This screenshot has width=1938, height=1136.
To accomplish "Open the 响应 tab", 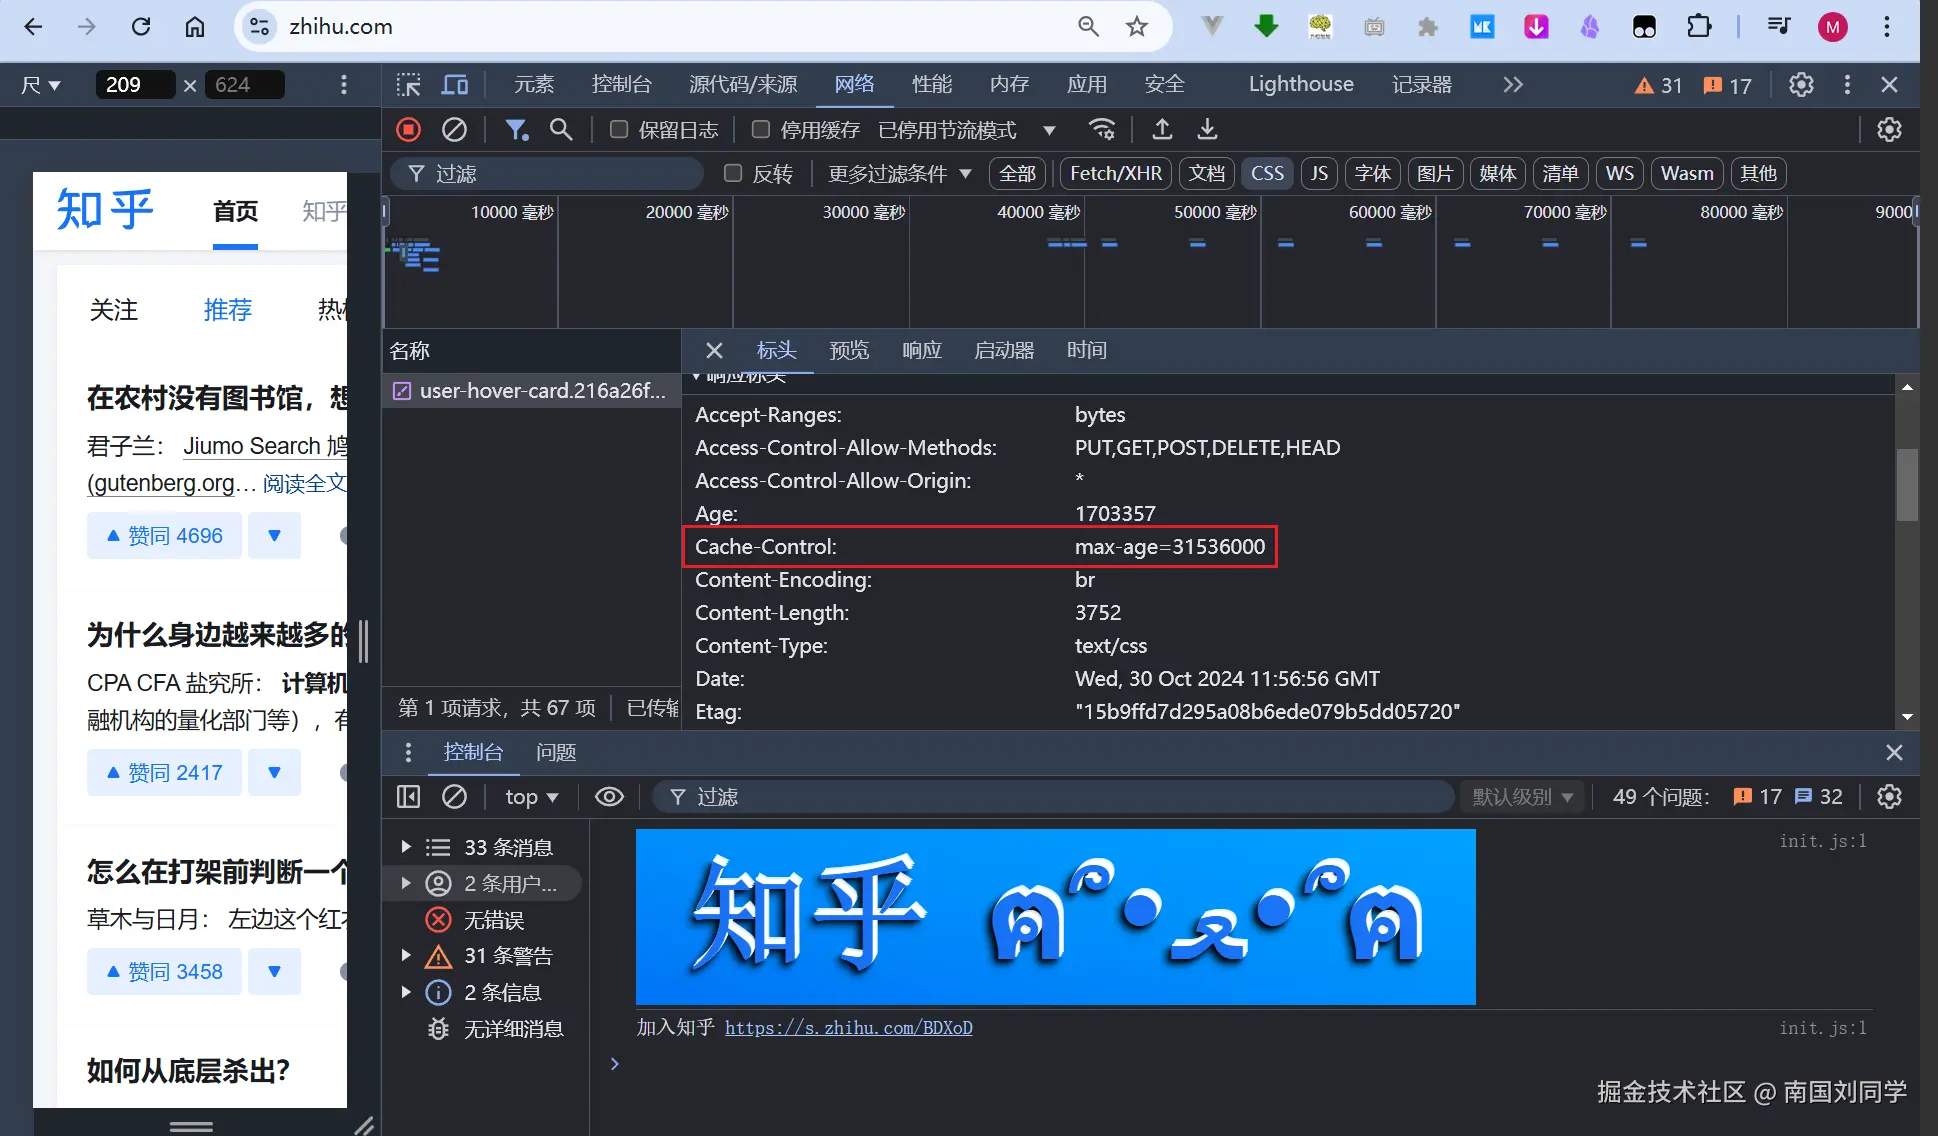I will click(x=921, y=350).
